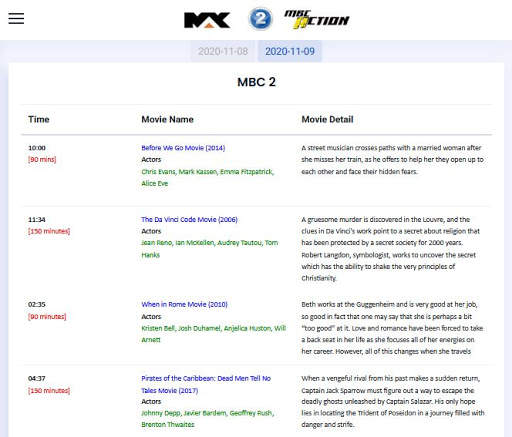The width and height of the screenshot is (512, 437).
Task: Click the [150 minutes] label under 11:34
Action: (x=49, y=231)
